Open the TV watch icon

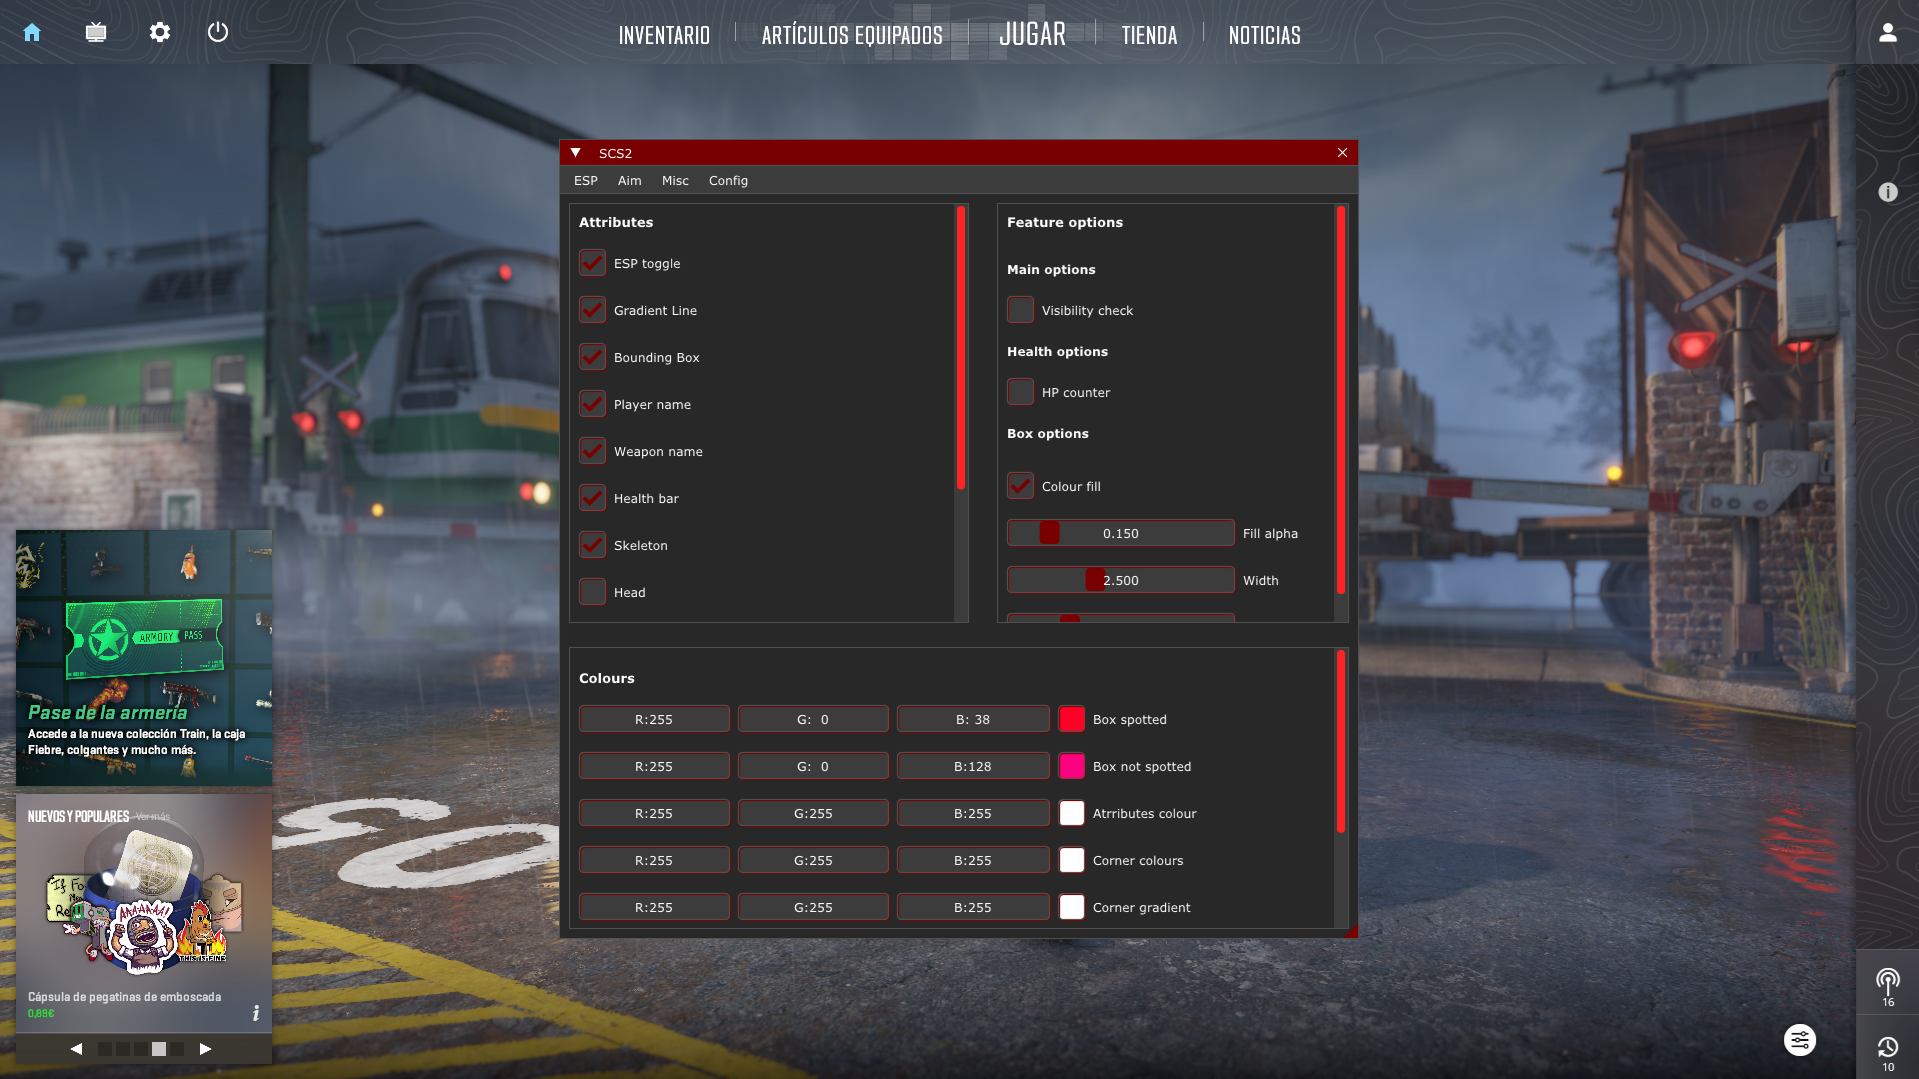(x=96, y=32)
